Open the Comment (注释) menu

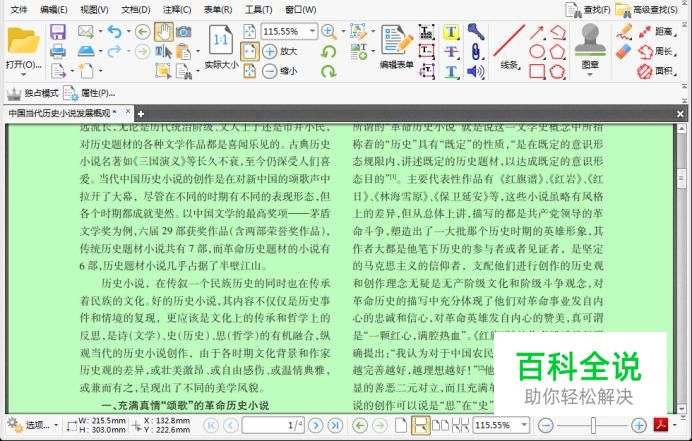tap(177, 9)
